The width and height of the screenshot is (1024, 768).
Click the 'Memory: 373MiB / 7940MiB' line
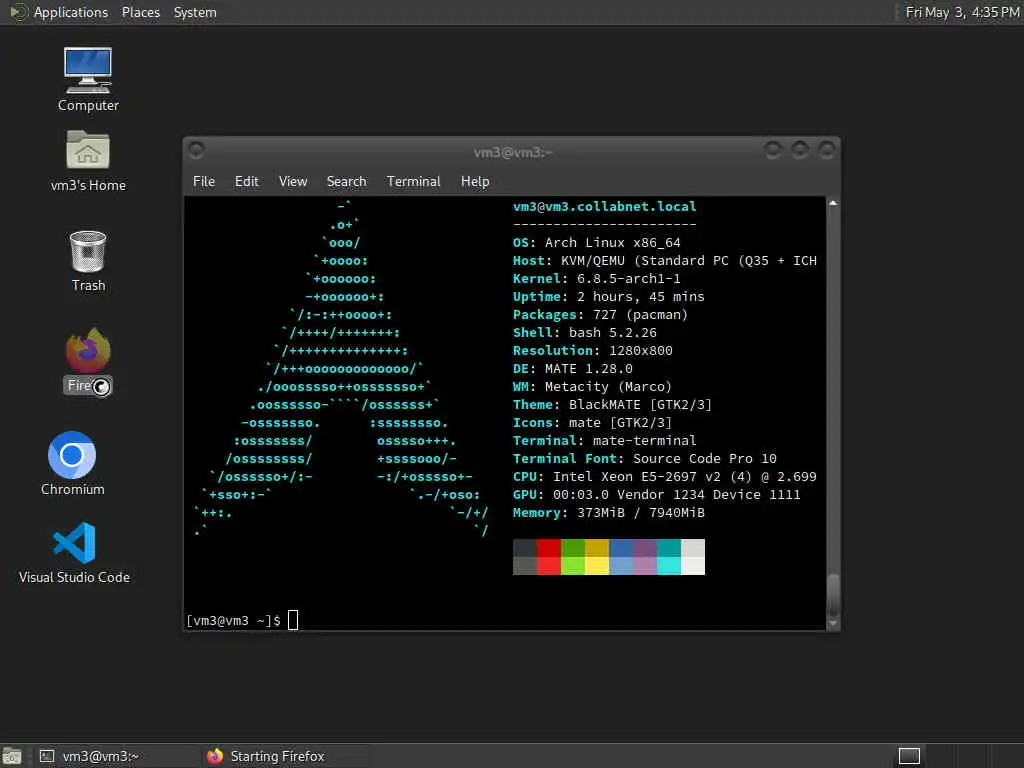609,513
